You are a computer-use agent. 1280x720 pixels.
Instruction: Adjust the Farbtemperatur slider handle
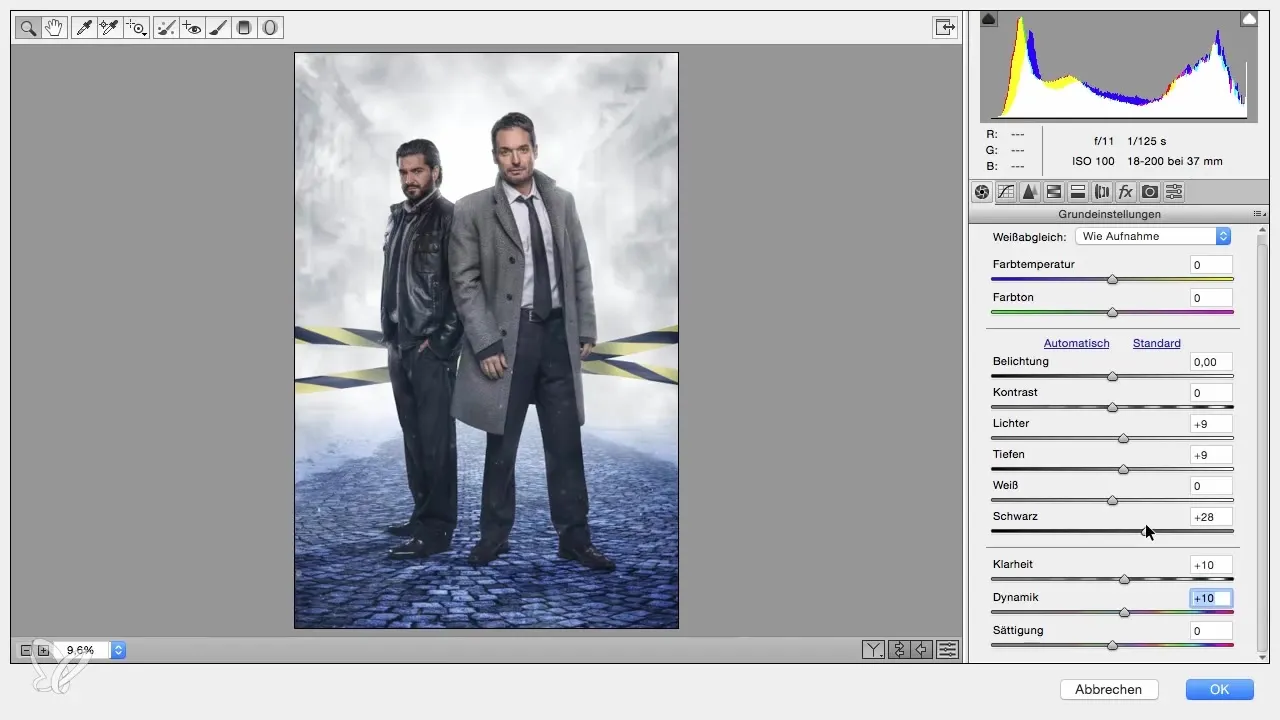[x=1112, y=280]
